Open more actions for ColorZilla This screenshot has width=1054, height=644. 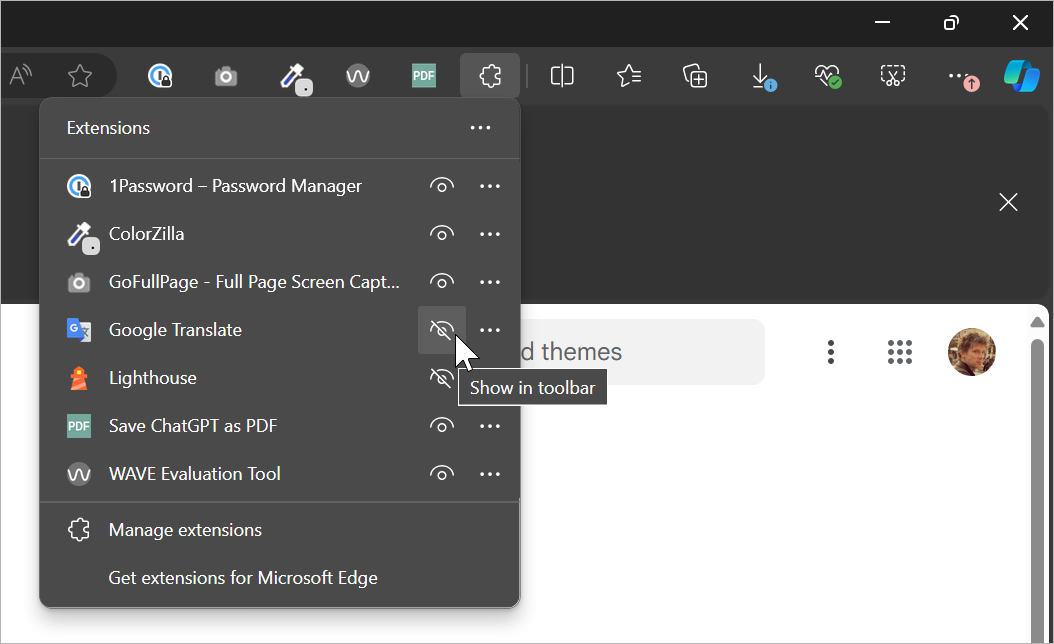point(490,234)
